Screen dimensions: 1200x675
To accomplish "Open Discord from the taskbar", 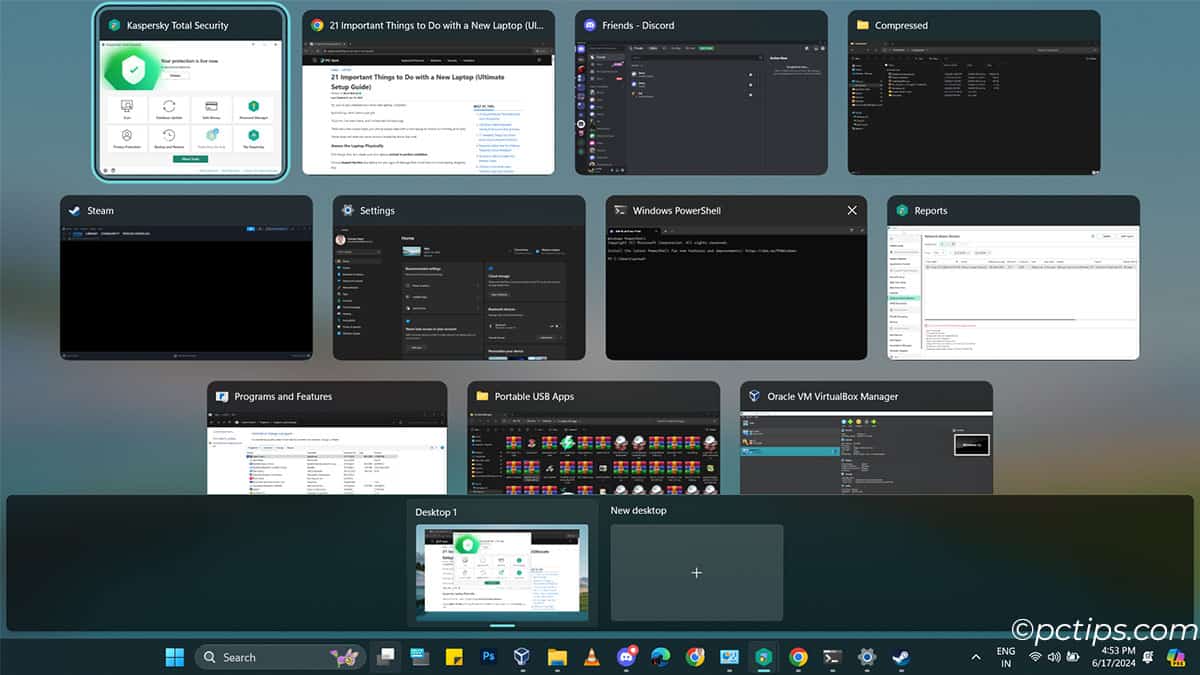I will click(x=626, y=657).
